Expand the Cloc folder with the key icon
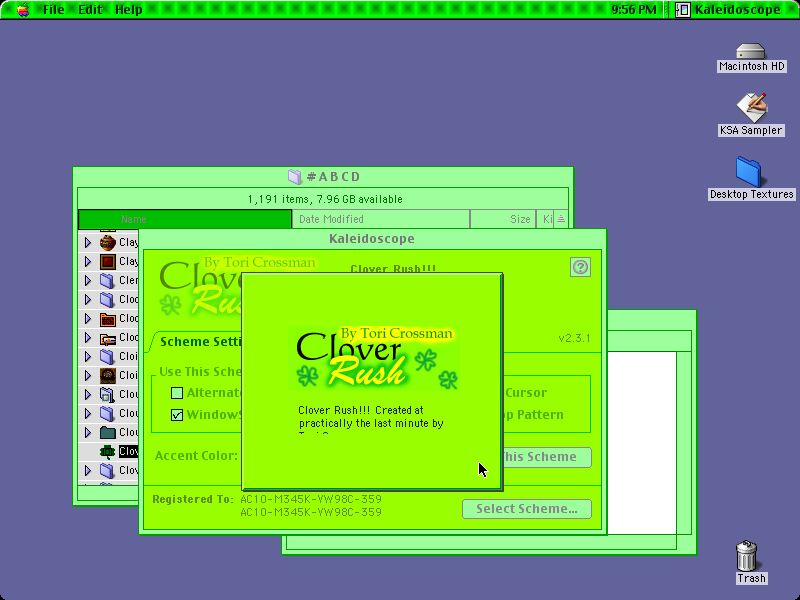 tap(88, 338)
